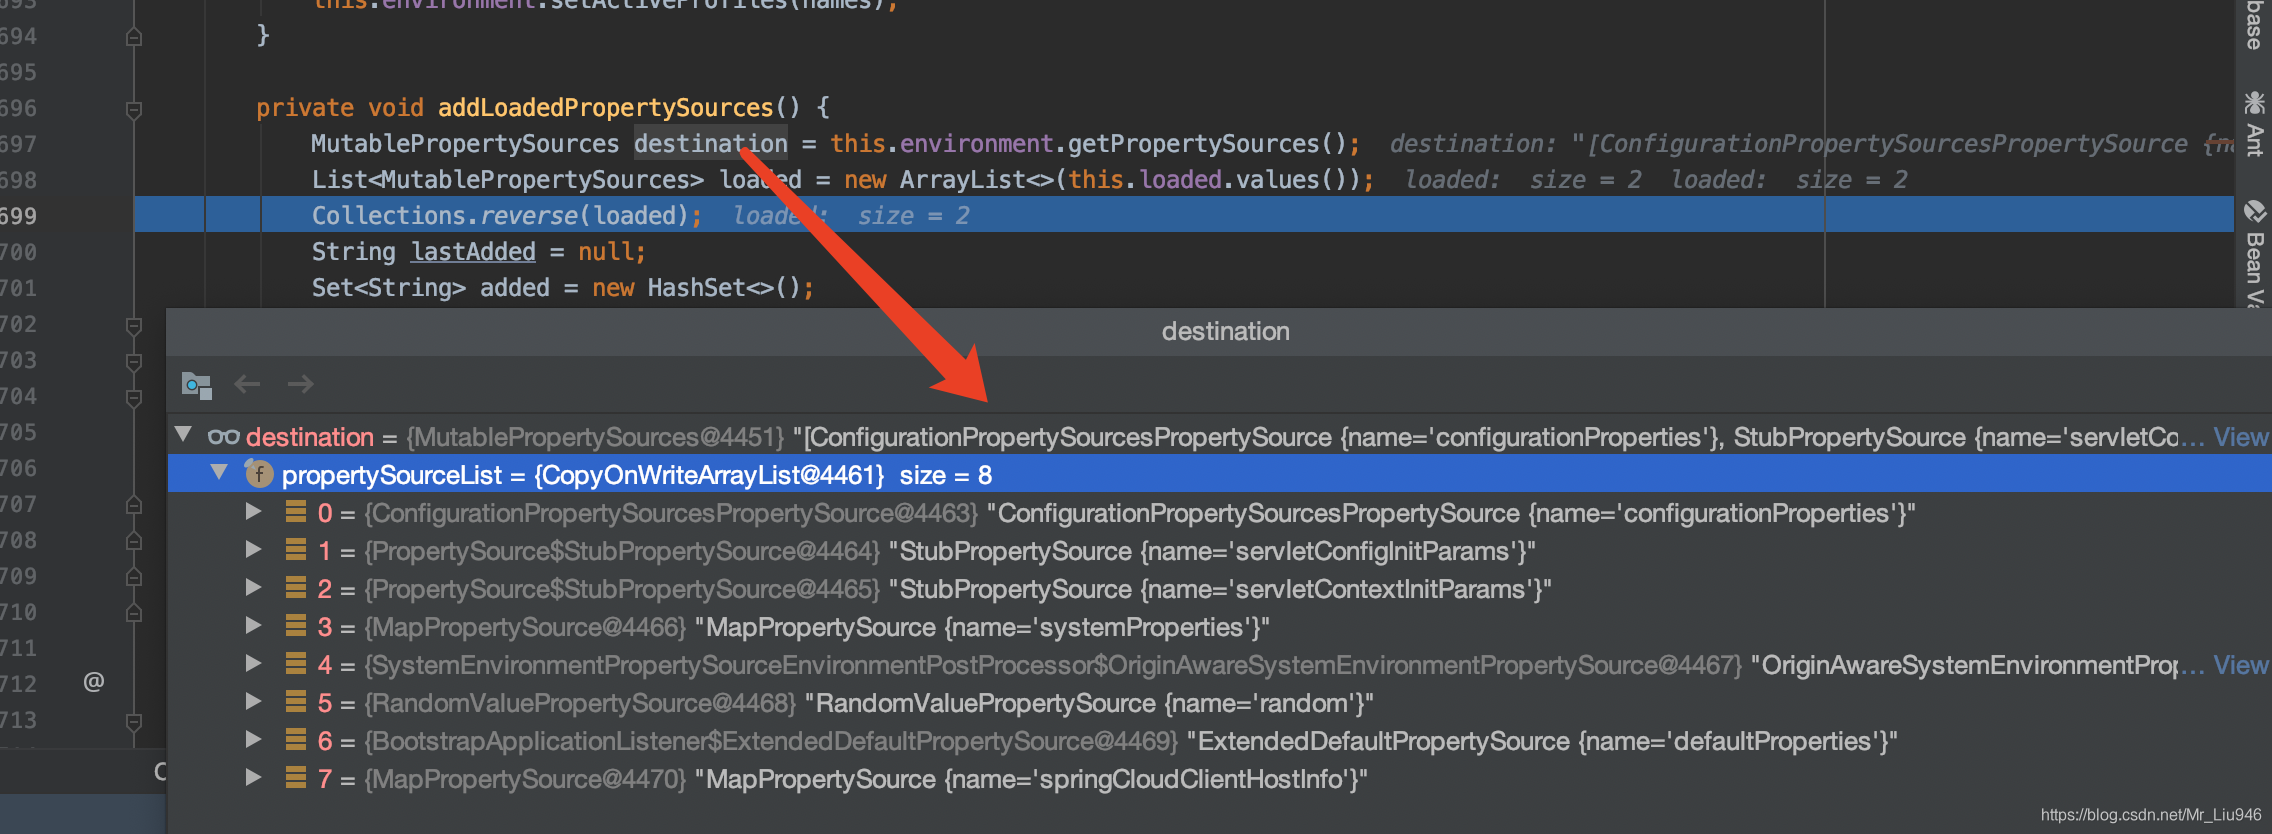
Task: Click the Bean Validation sidebar icon
Action: point(2254,211)
